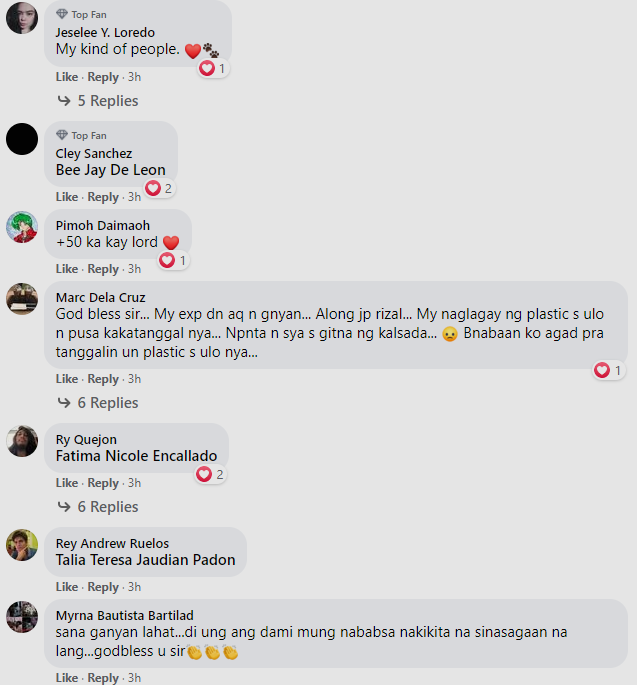
Task: Open heart reactions on Ry Quejon's comment
Action: 210,474
